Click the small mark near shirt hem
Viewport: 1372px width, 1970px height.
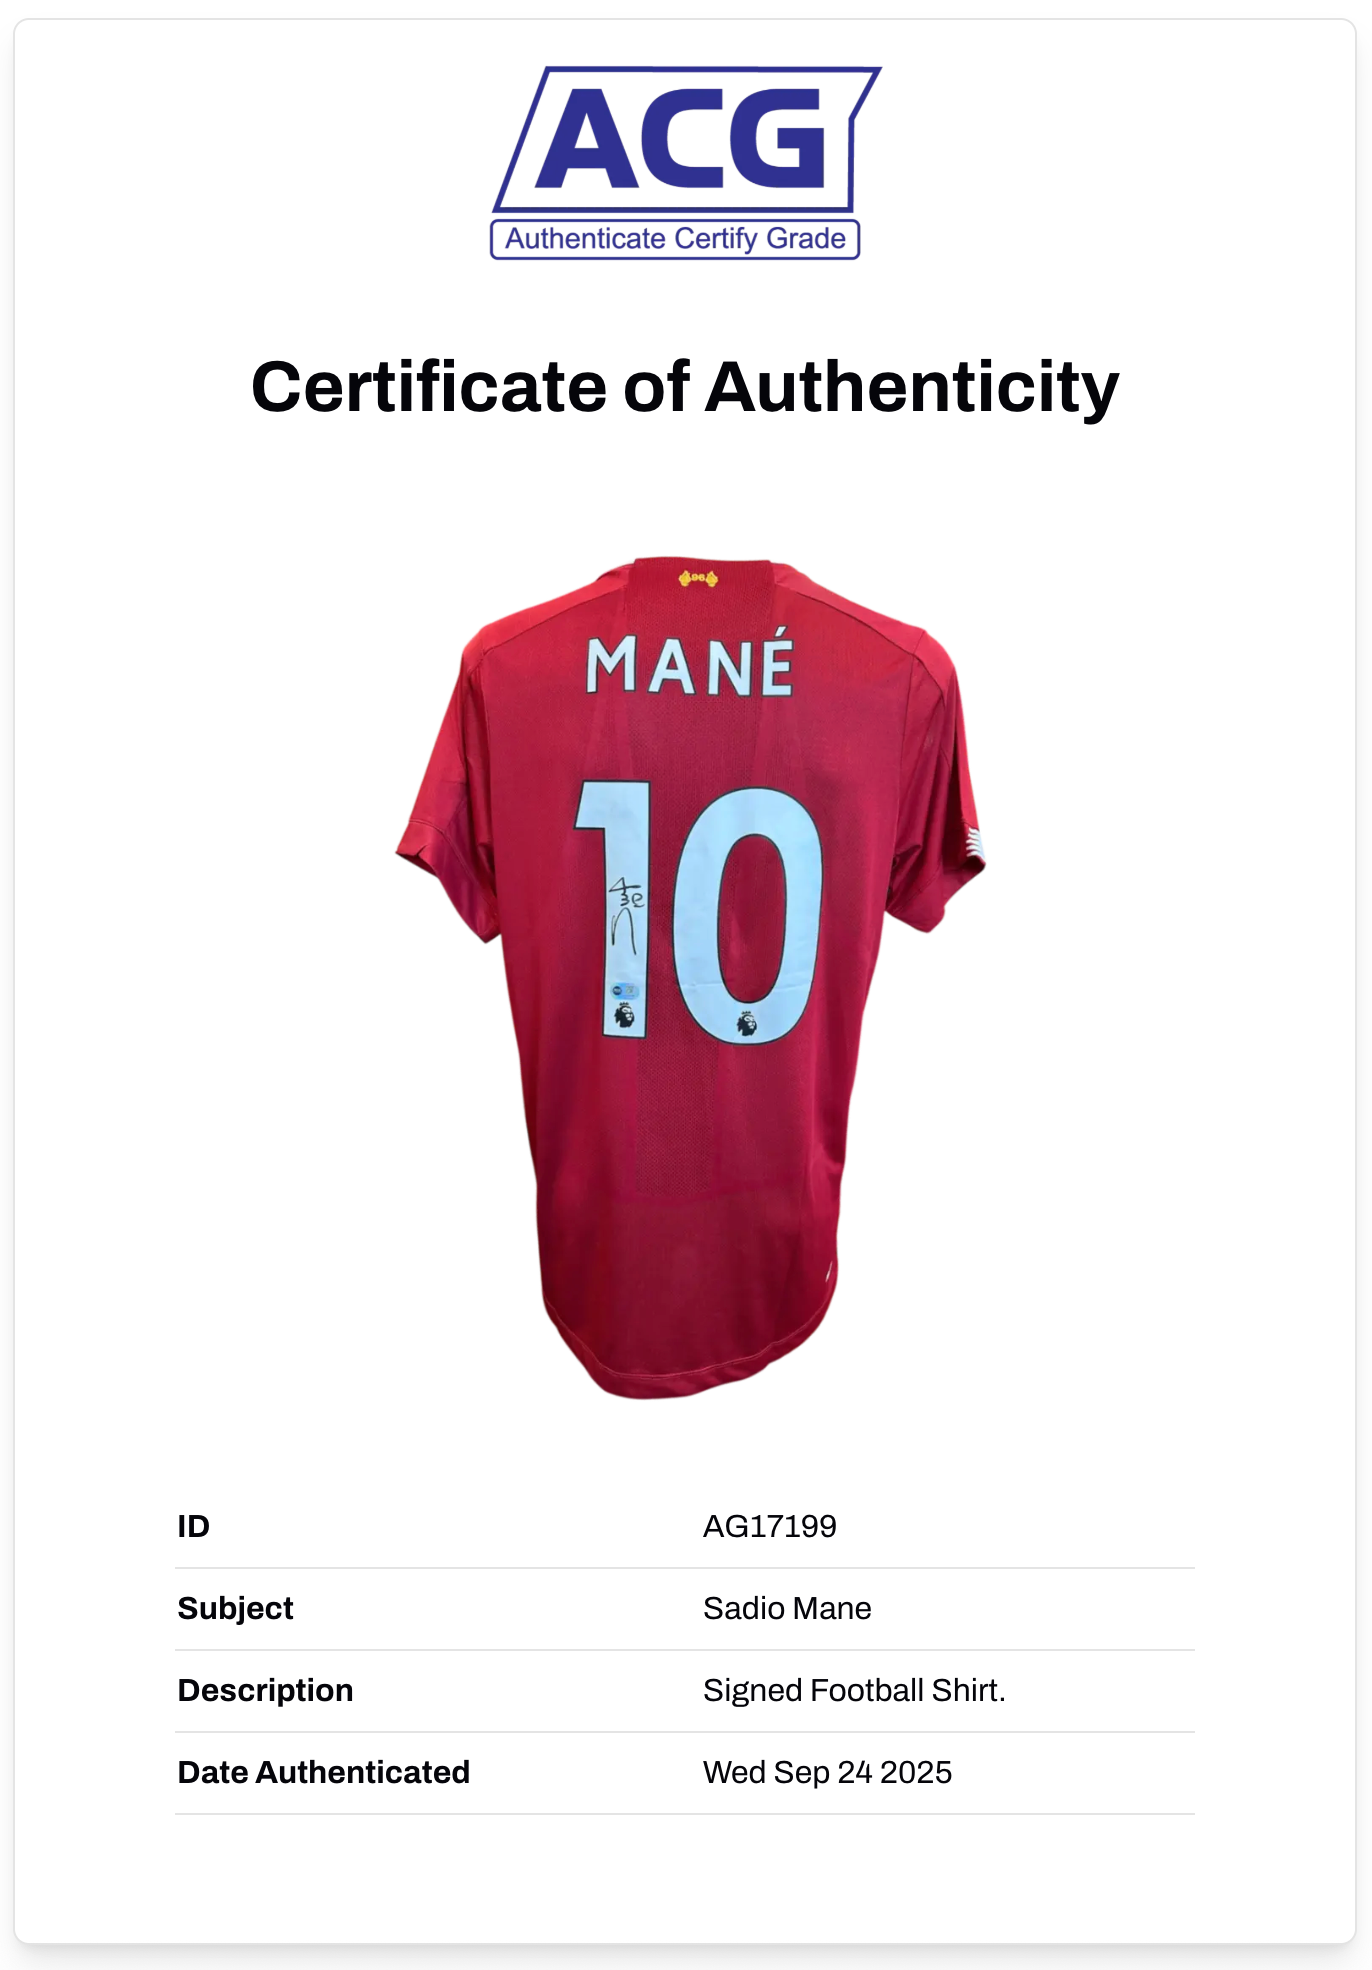click(x=829, y=1272)
